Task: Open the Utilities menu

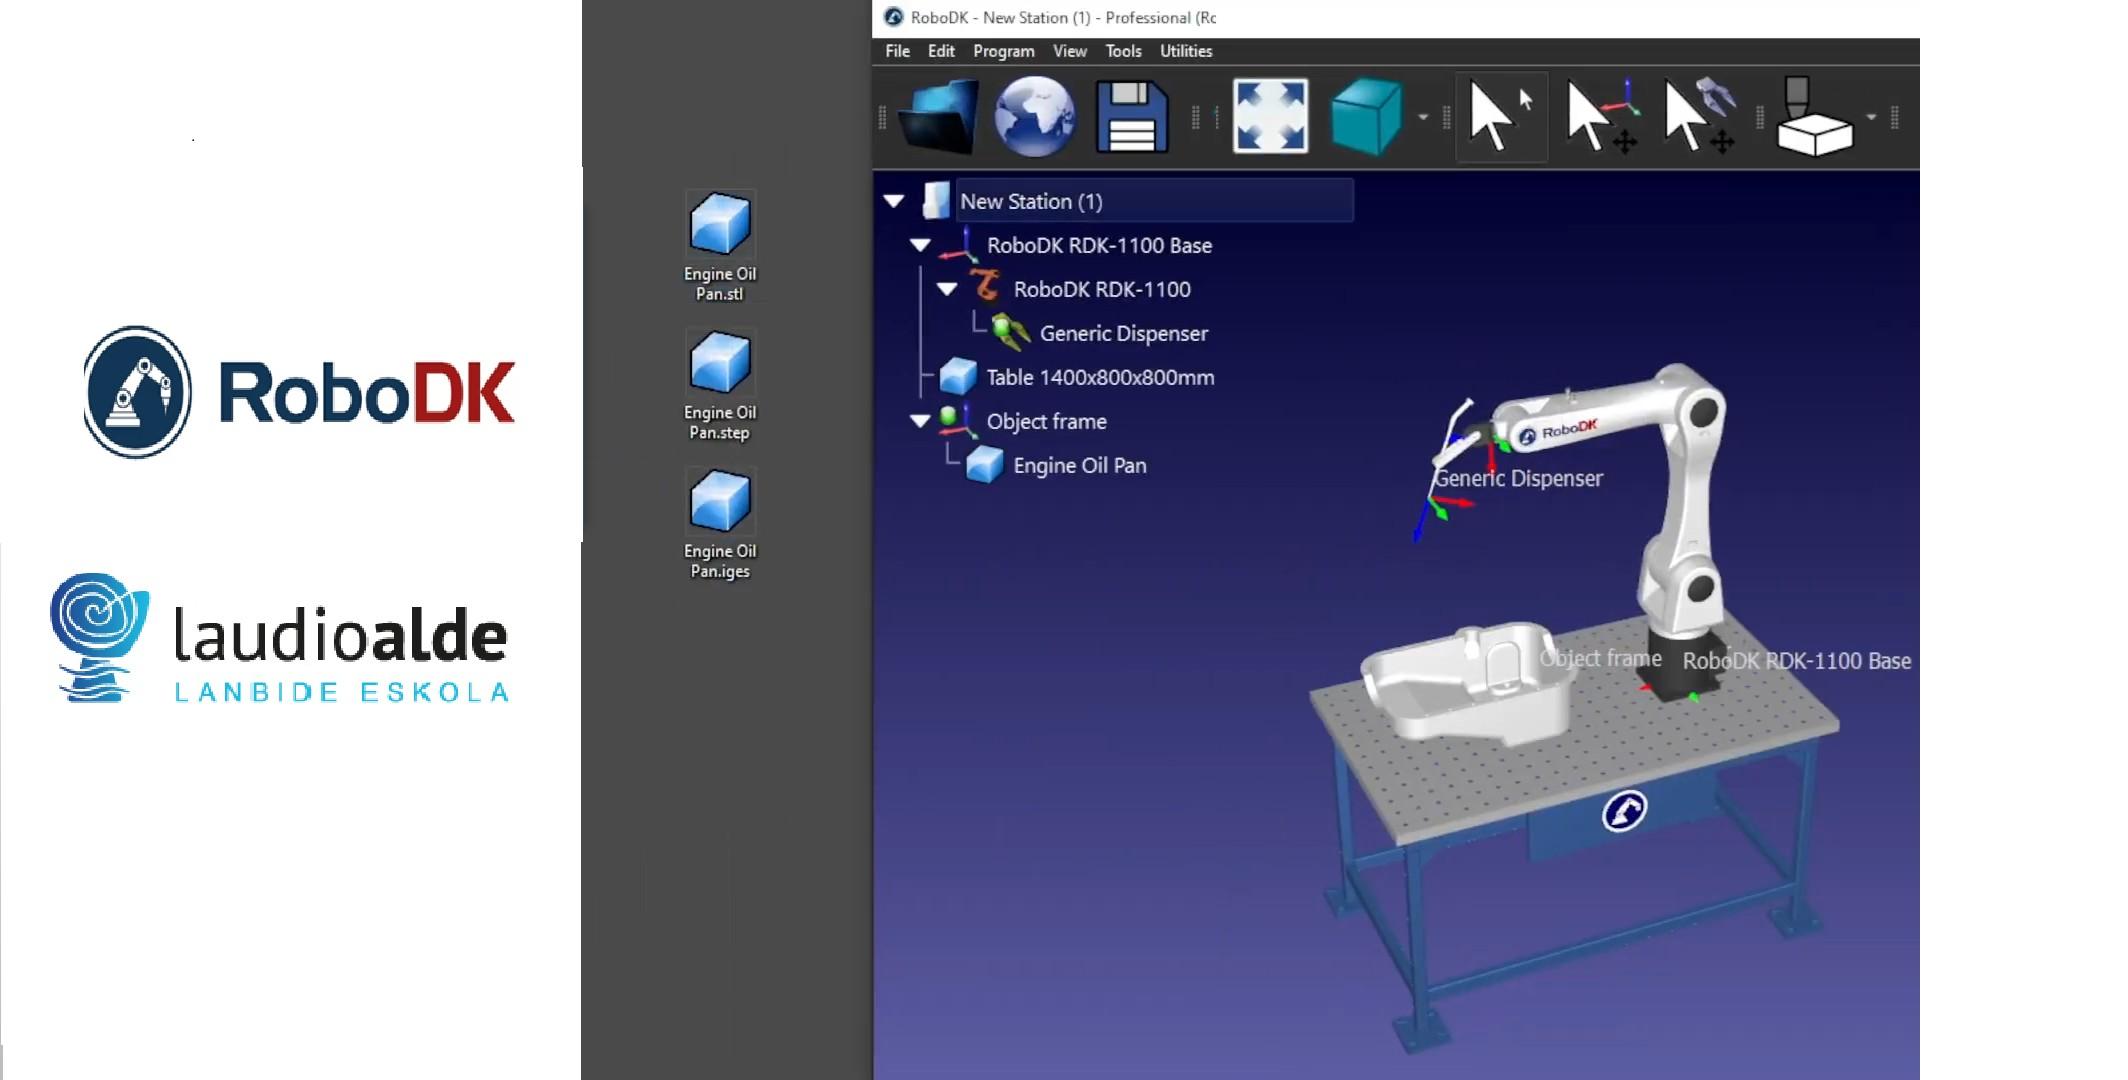Action: coord(1185,51)
